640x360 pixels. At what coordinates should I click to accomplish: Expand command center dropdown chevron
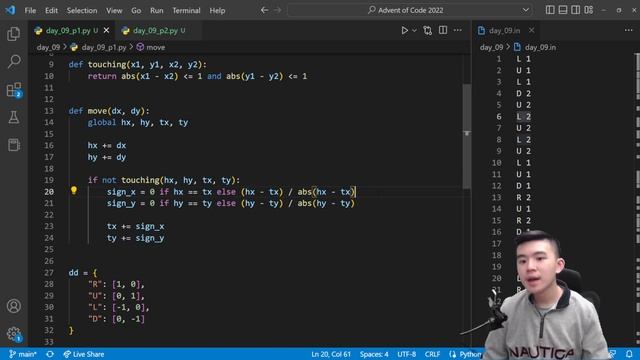coord(526,10)
